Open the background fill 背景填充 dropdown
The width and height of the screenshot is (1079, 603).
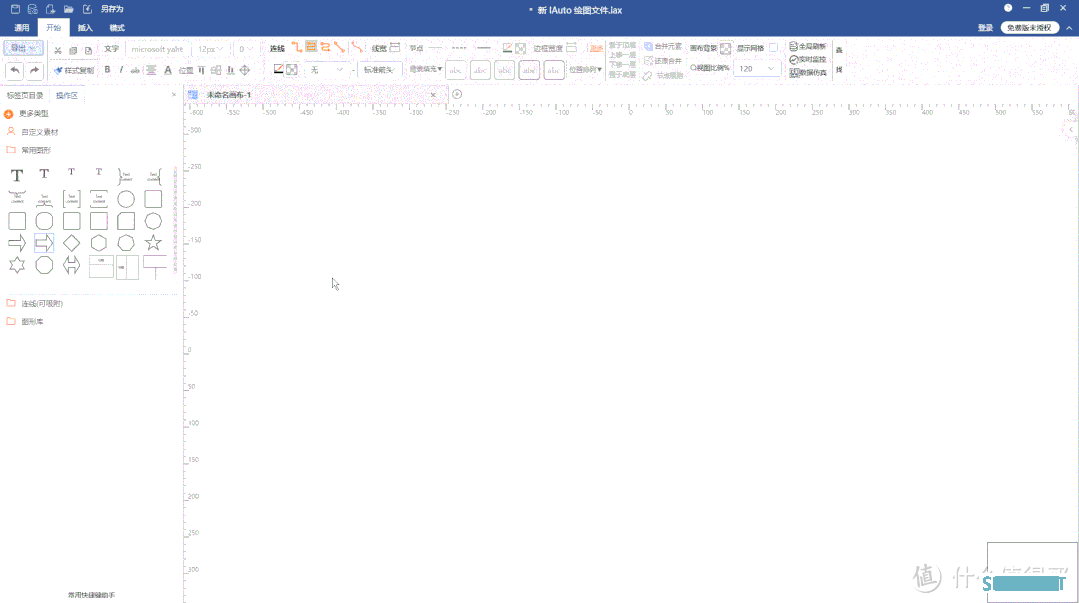tap(426, 69)
